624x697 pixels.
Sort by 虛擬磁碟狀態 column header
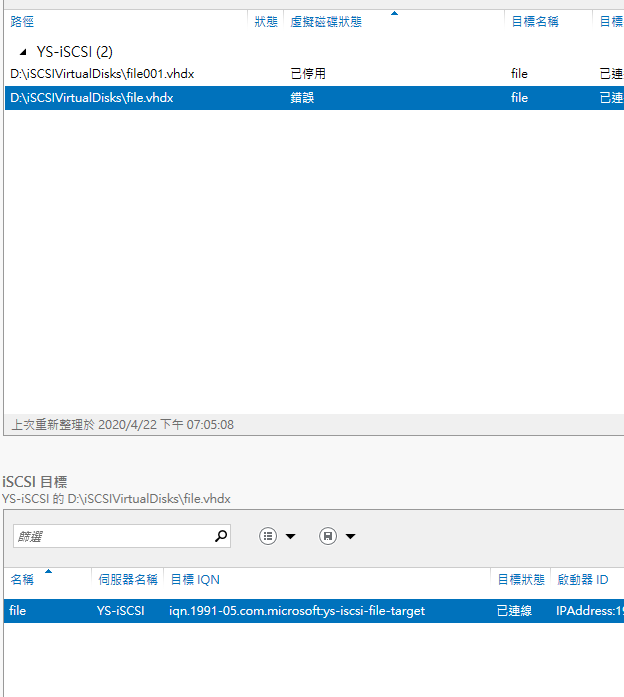tap(326, 21)
